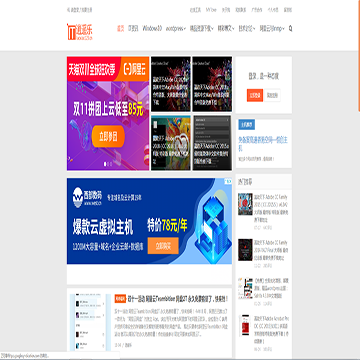Open the search magnifier icon in navigation
The image size is (360, 360).
click(290, 29)
